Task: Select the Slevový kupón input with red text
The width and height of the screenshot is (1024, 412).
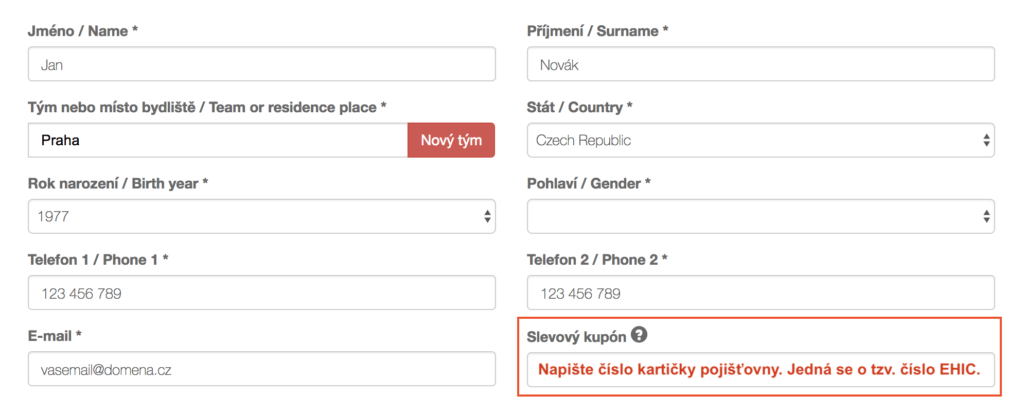Action: (x=761, y=370)
